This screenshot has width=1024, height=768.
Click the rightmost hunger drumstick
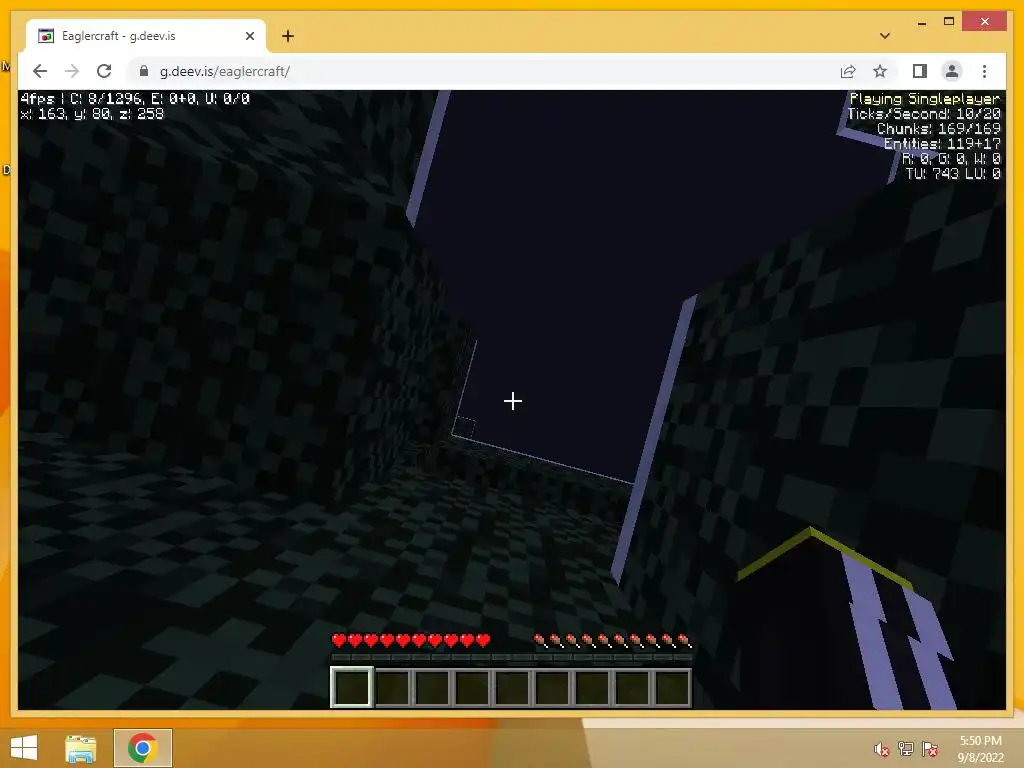tap(684, 641)
